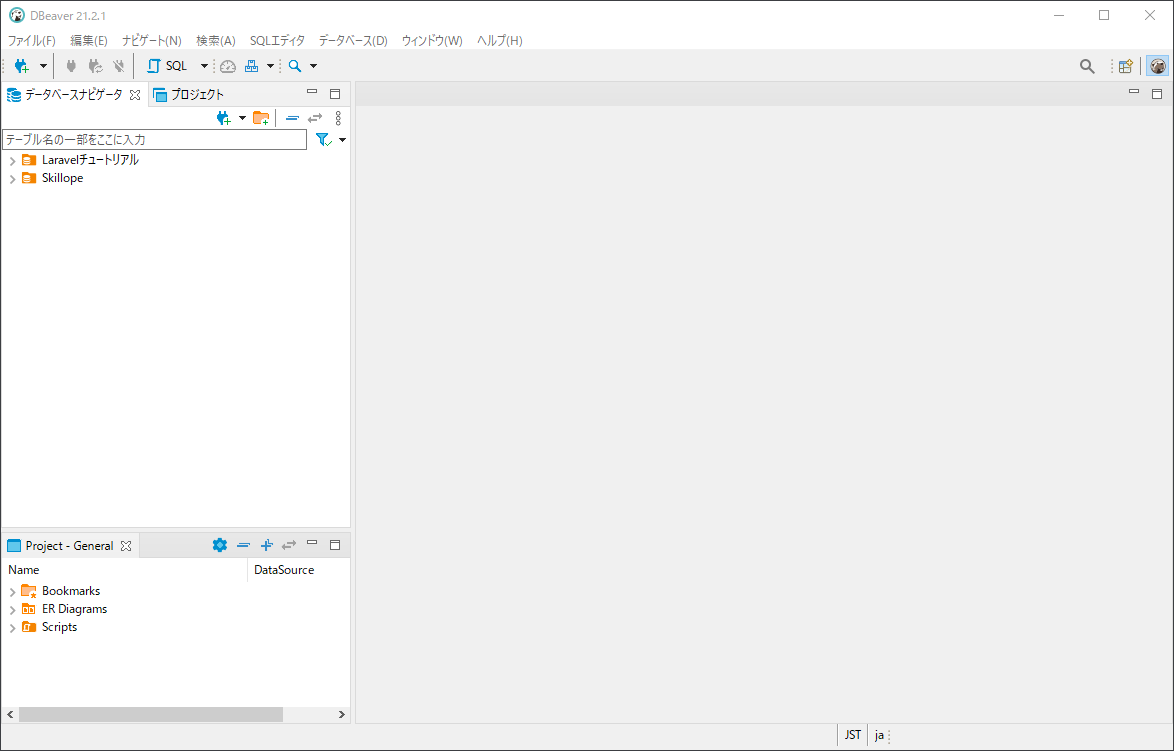The width and height of the screenshot is (1174, 751).
Task: Click the blue stacked-boxes toolbar icon
Action: (x=252, y=66)
